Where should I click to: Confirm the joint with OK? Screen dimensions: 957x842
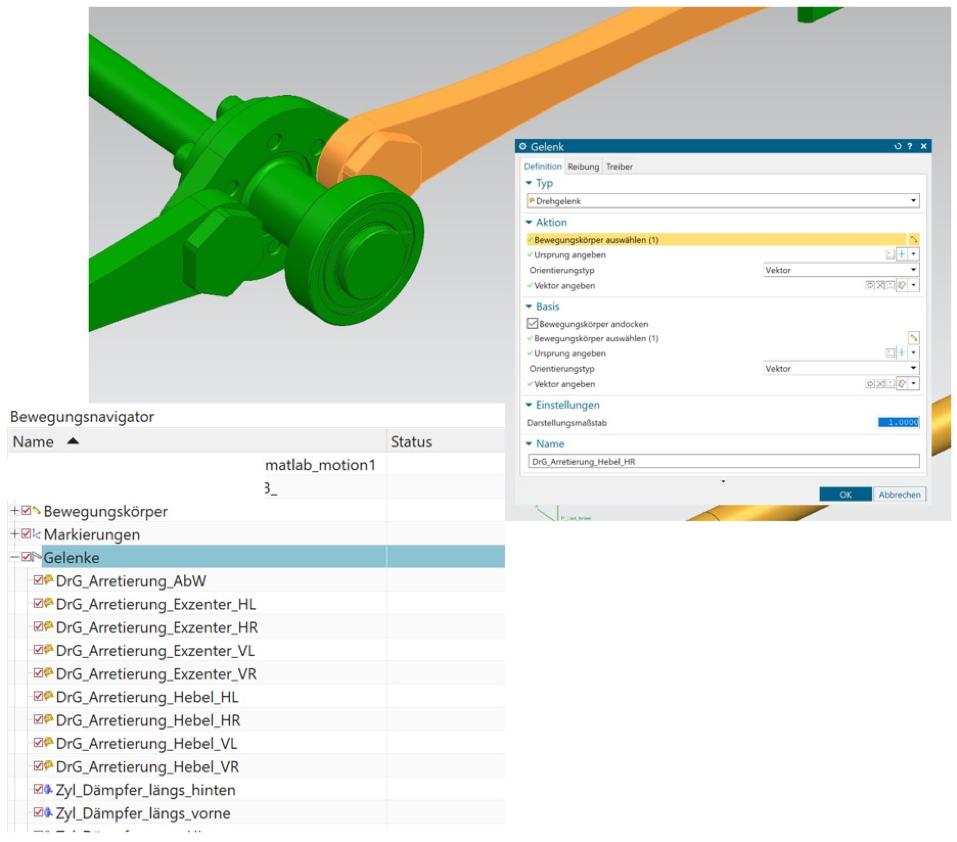click(x=845, y=494)
